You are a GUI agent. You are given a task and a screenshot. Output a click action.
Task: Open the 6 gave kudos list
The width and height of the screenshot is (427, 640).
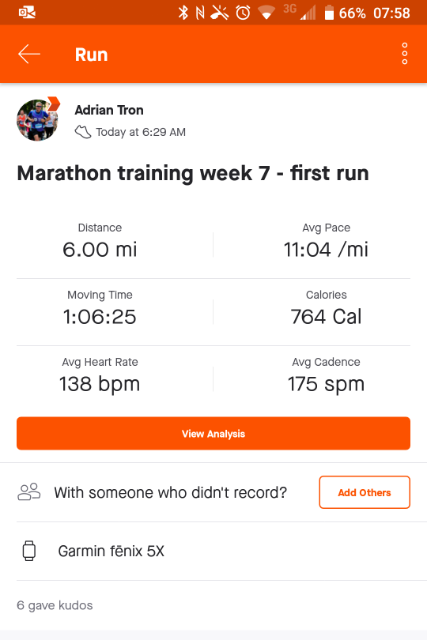tap(55, 605)
